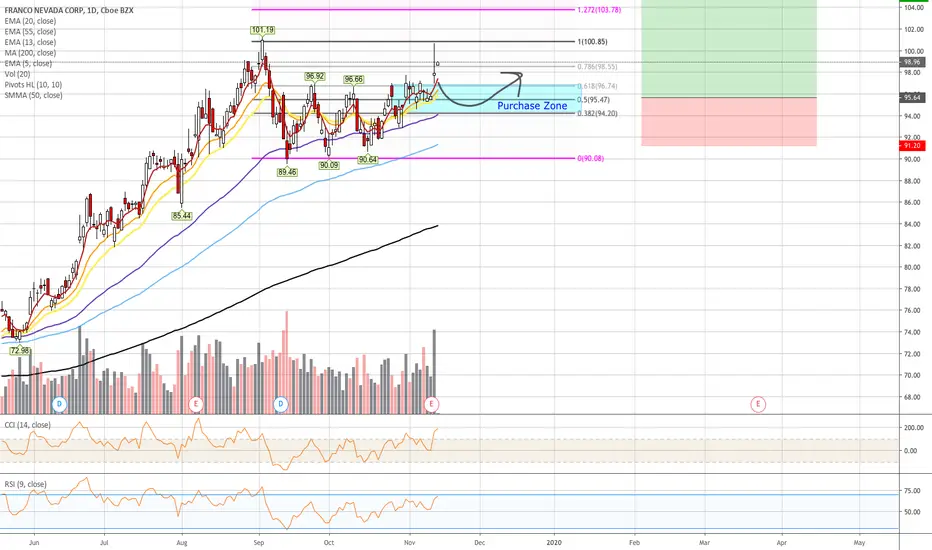Screen dimensions: 932x550
Task: Click the 200.00 value on CCI scale
Action: coord(914,428)
